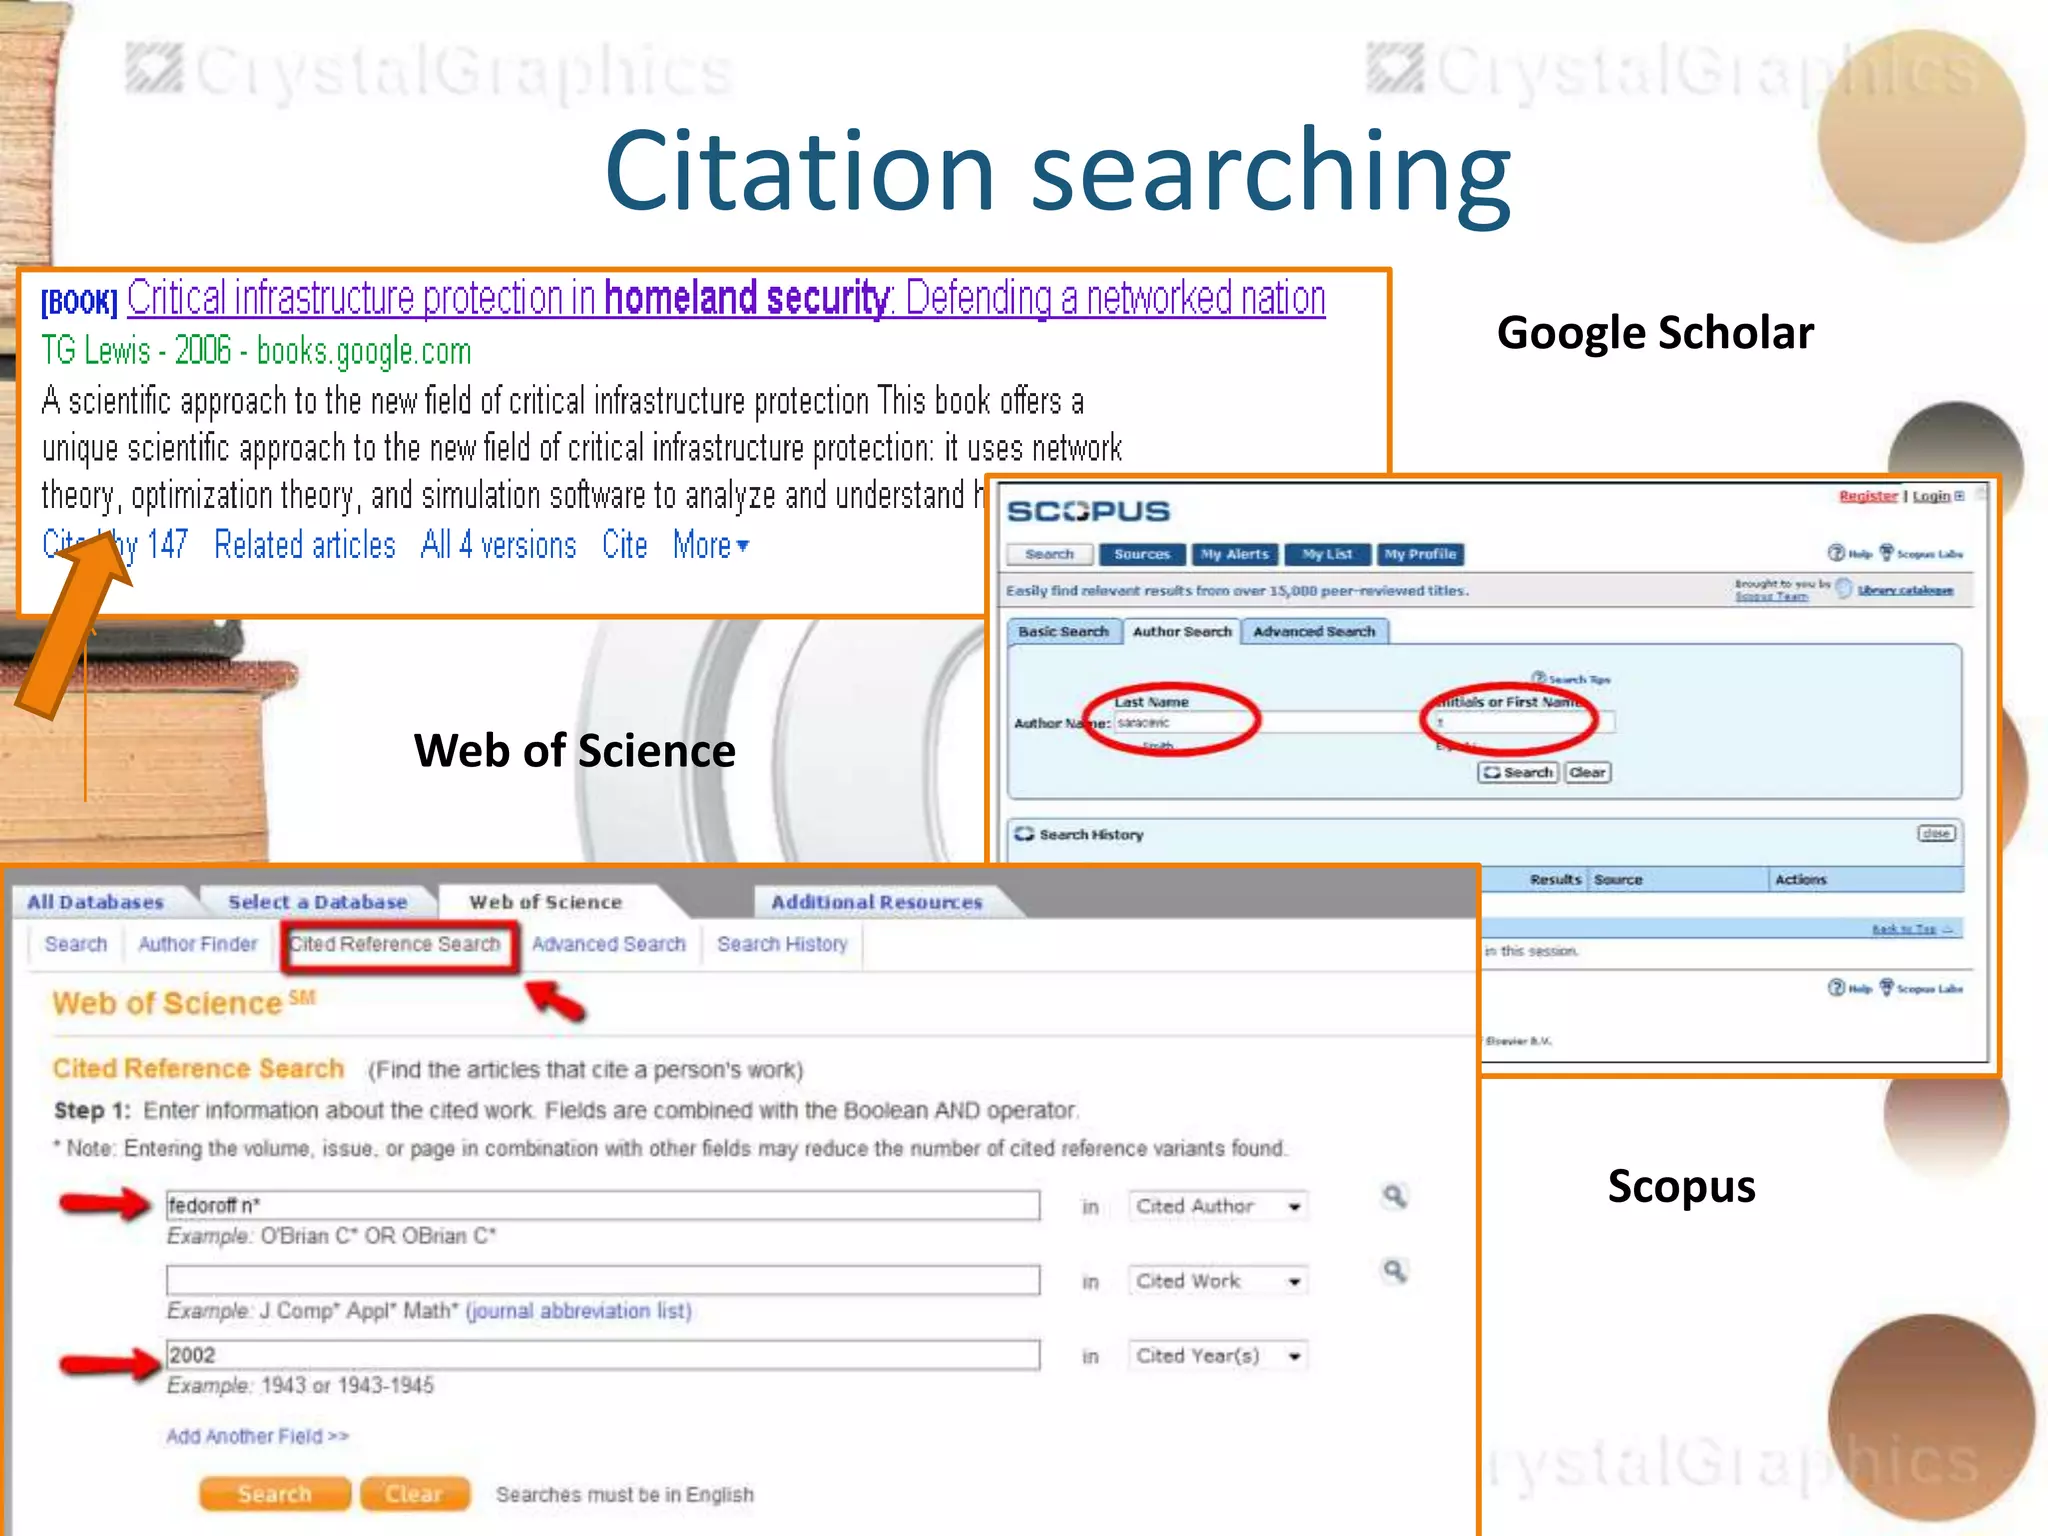2048x1536 pixels.
Task: Click the Scopus Clear button
Action: tap(1587, 772)
